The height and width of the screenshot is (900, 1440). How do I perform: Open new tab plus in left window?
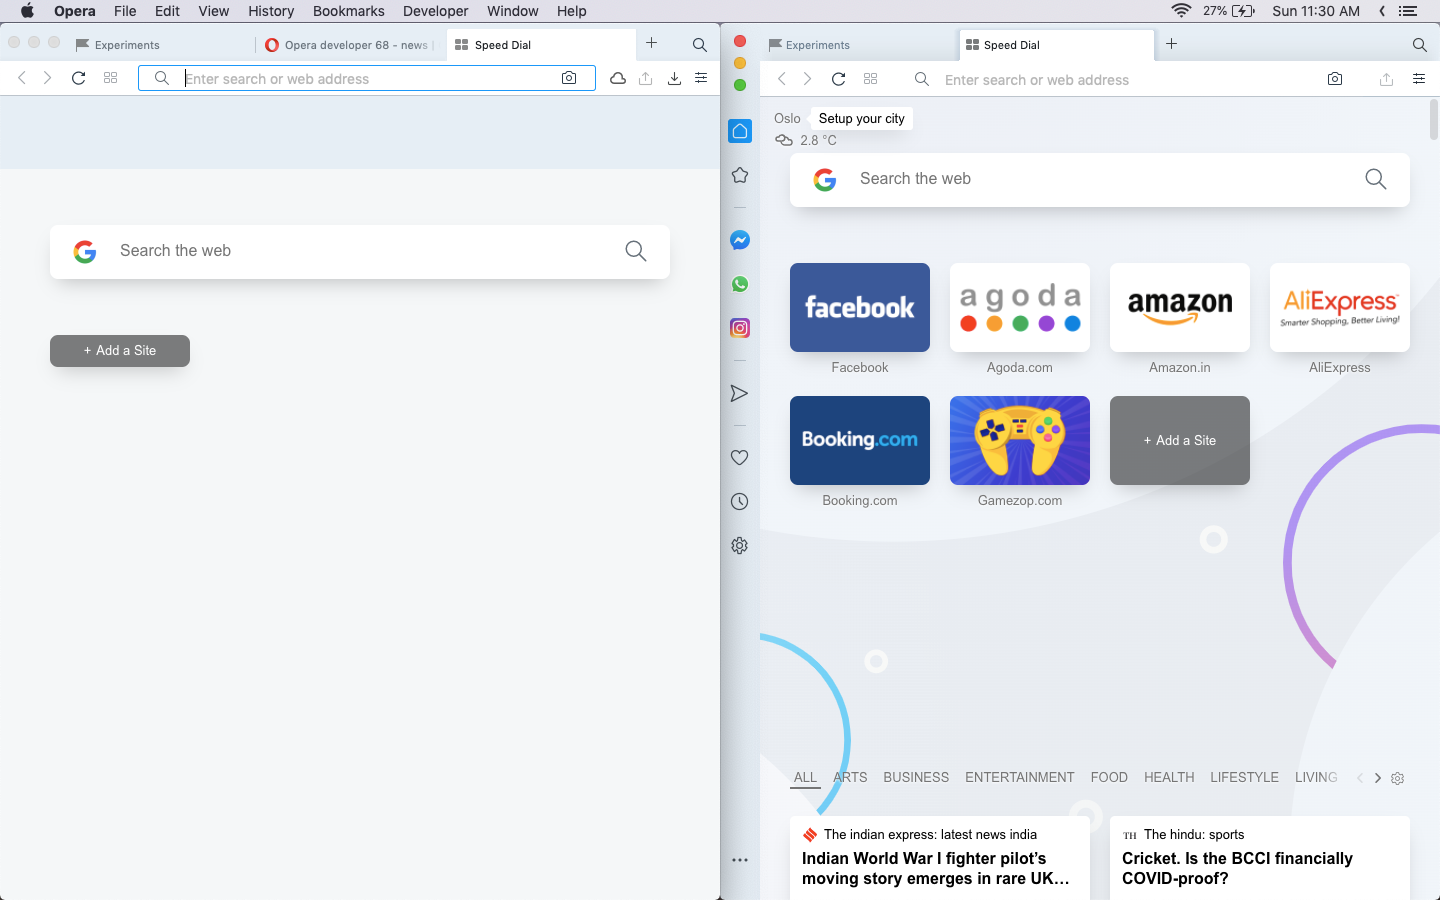(652, 43)
